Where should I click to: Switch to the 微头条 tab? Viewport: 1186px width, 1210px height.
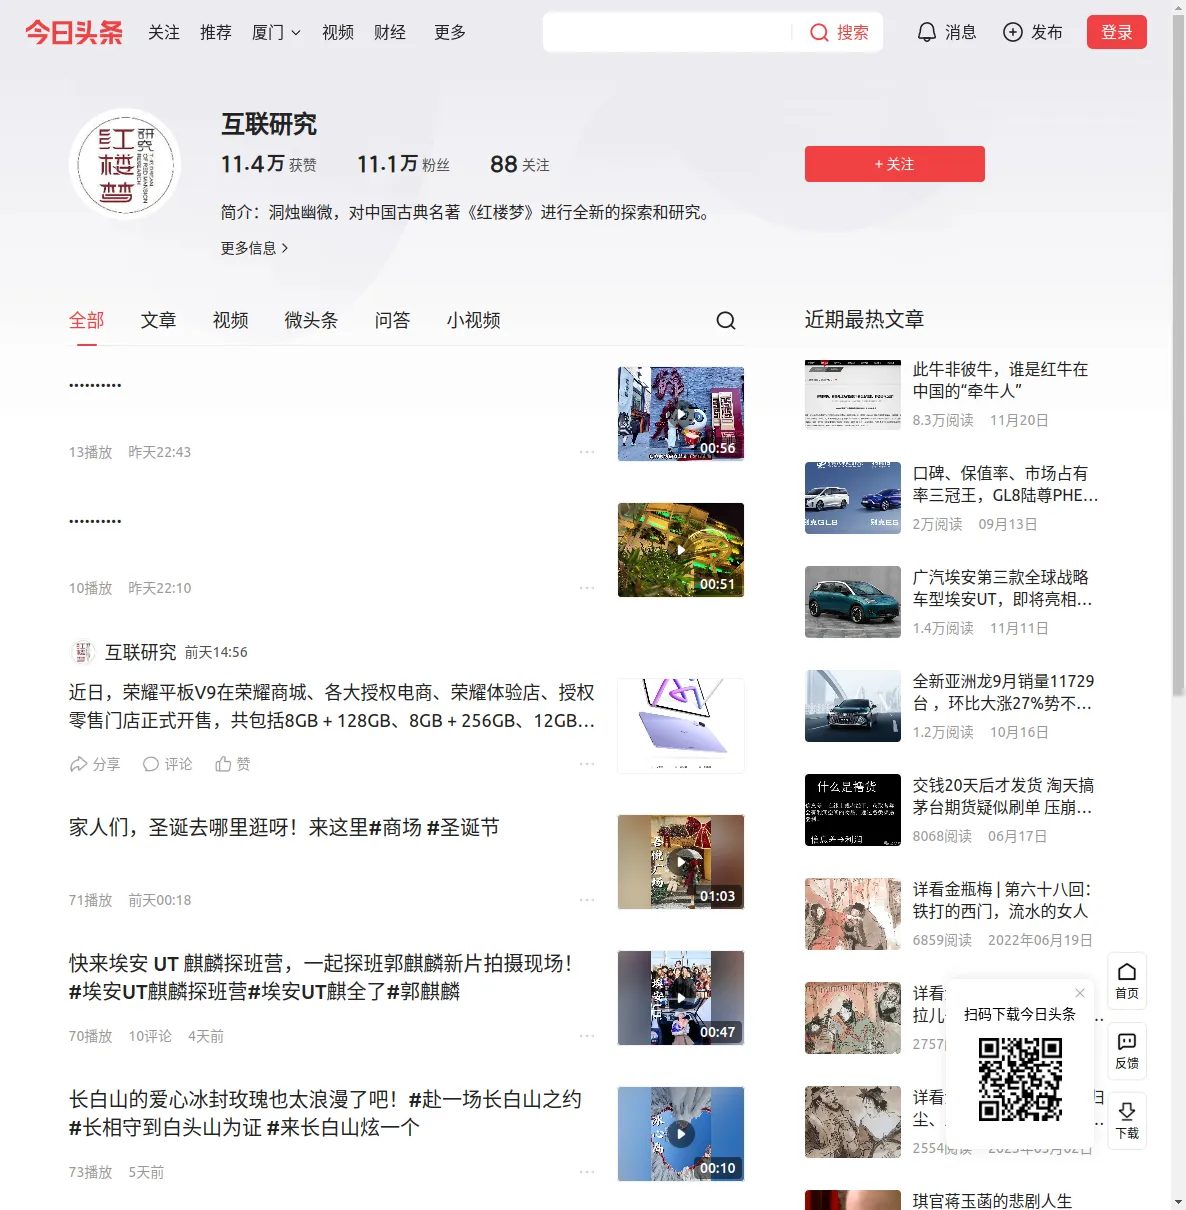(x=311, y=320)
